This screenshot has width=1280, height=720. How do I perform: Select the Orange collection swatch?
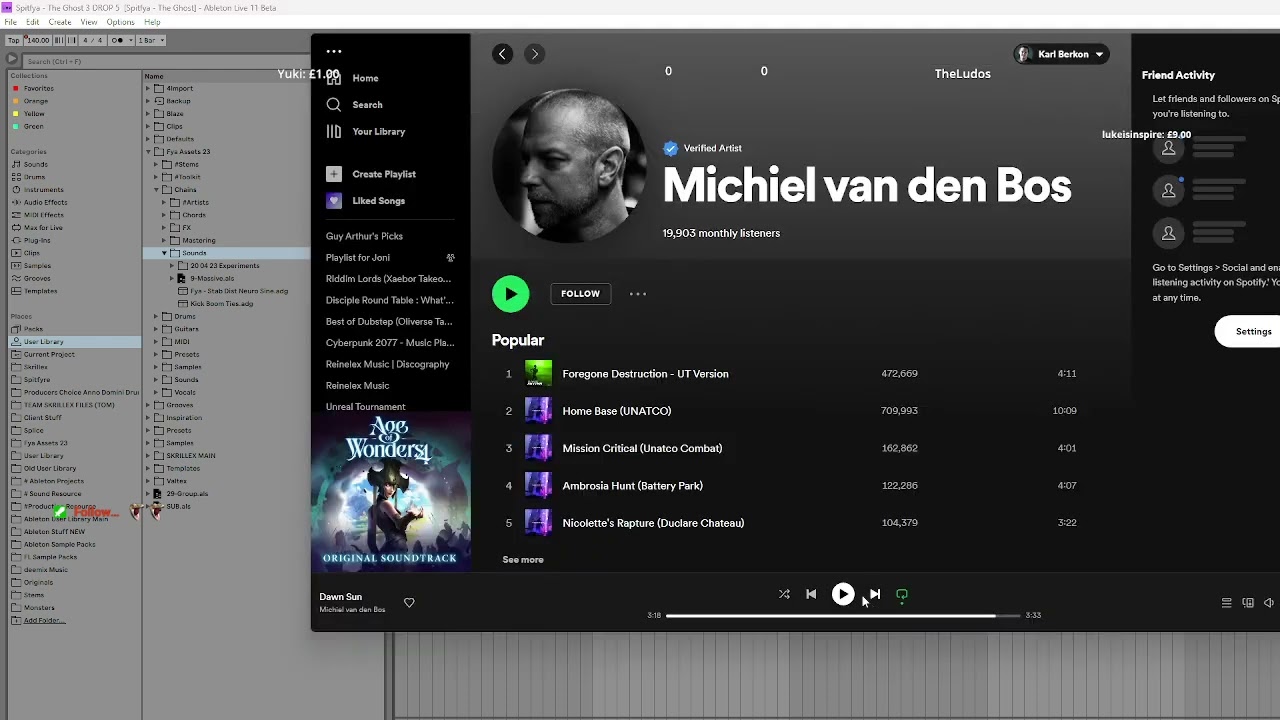[15, 101]
